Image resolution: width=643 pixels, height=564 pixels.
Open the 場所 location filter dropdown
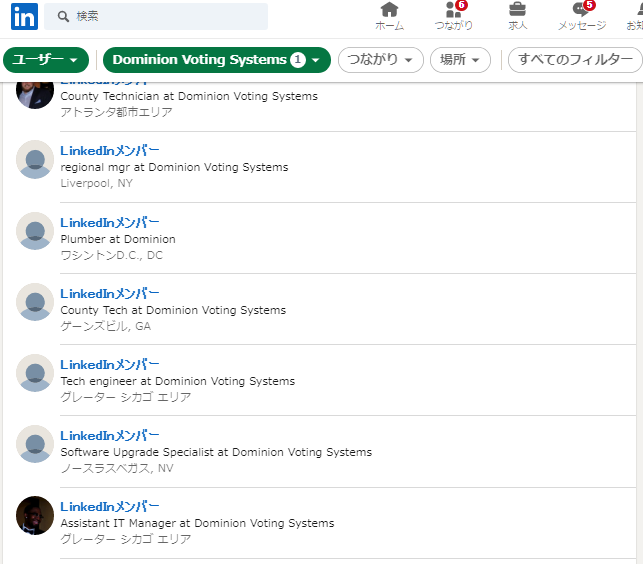[x=460, y=60]
